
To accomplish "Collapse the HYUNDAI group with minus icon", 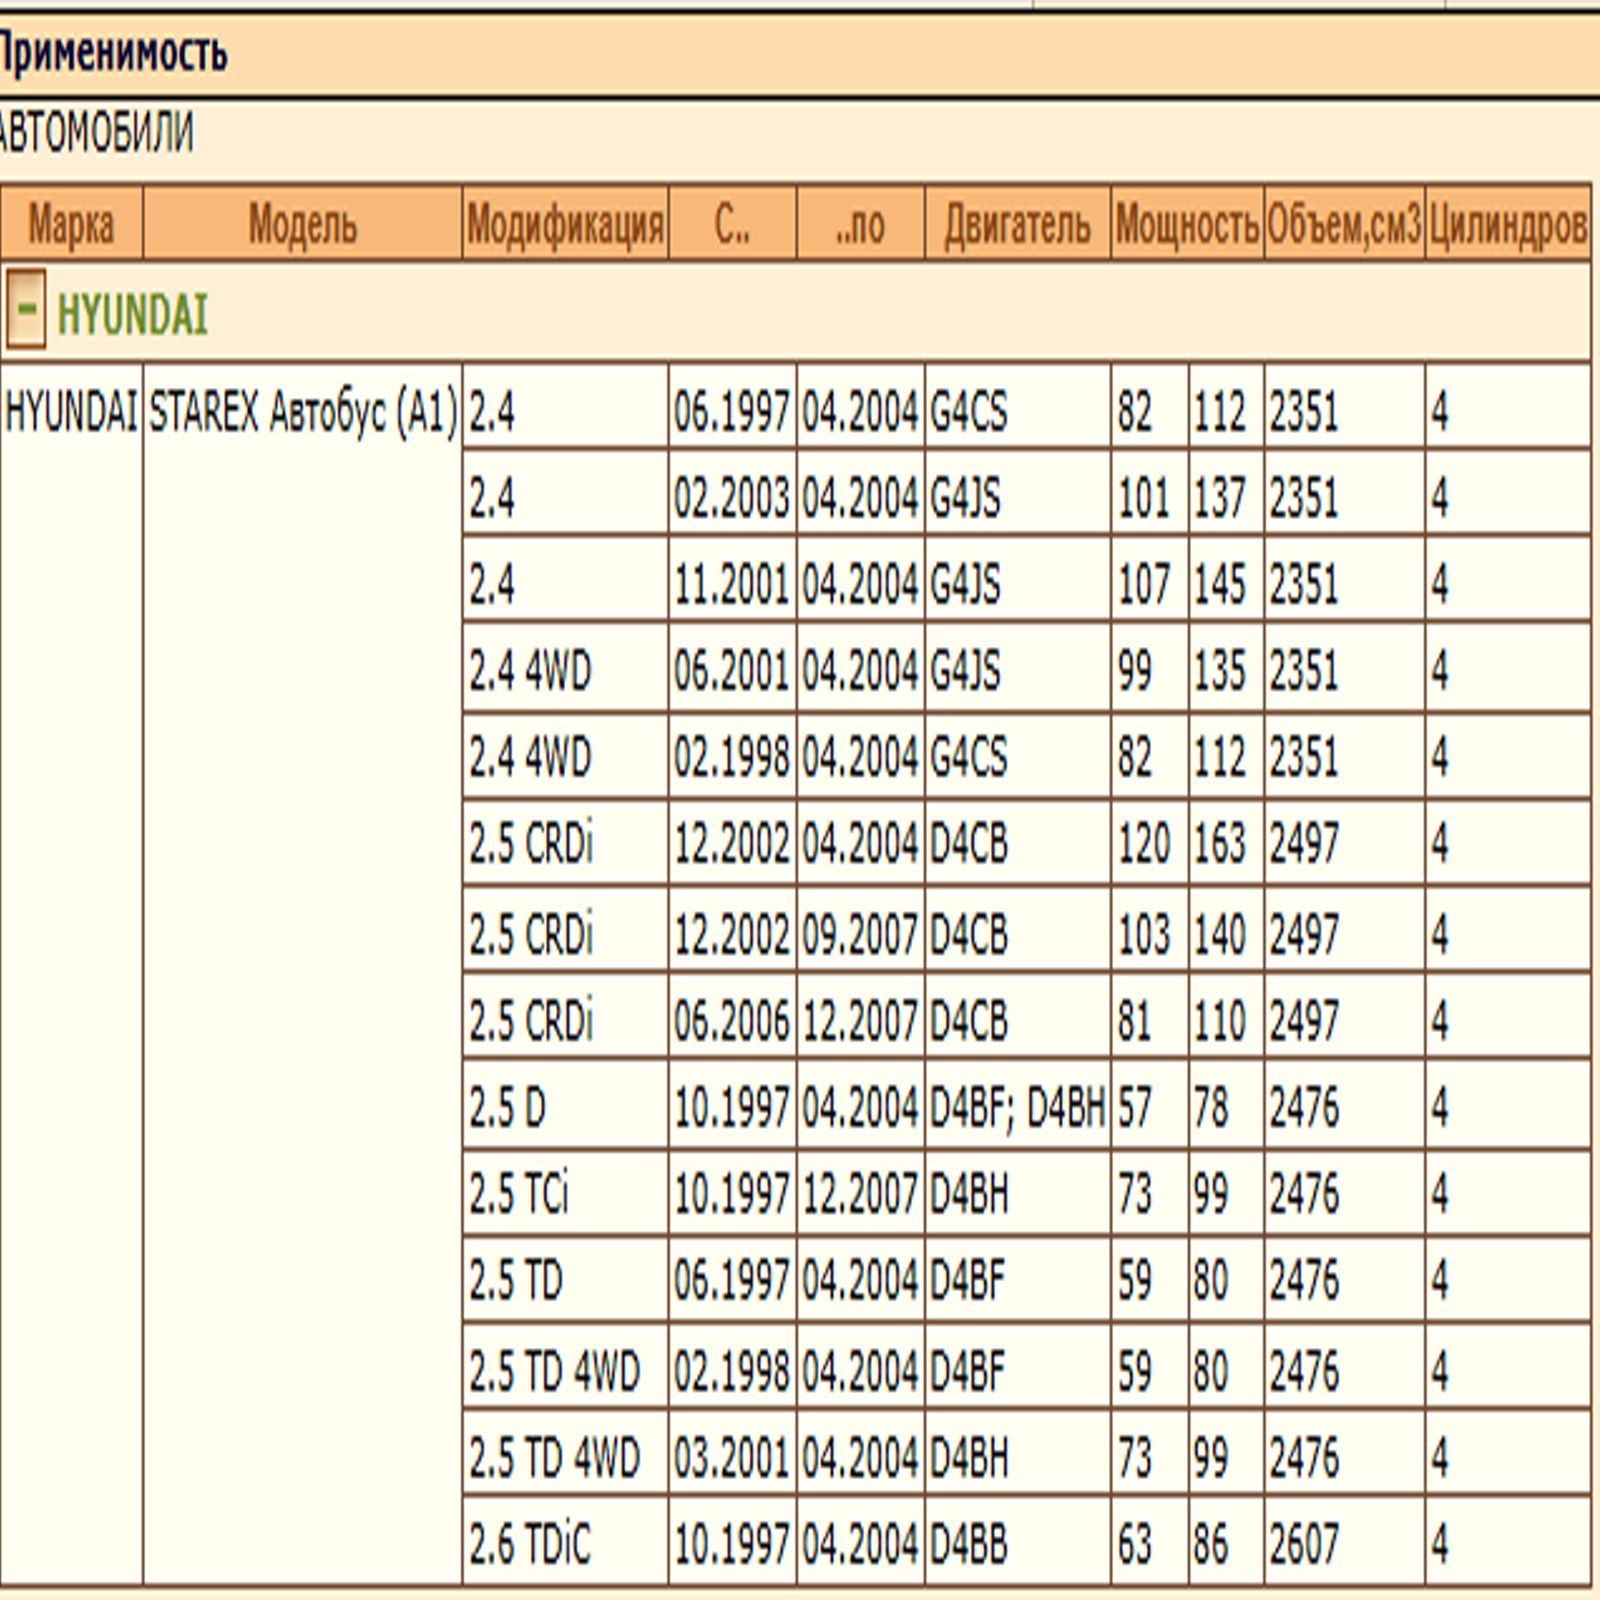I will click(x=25, y=309).
